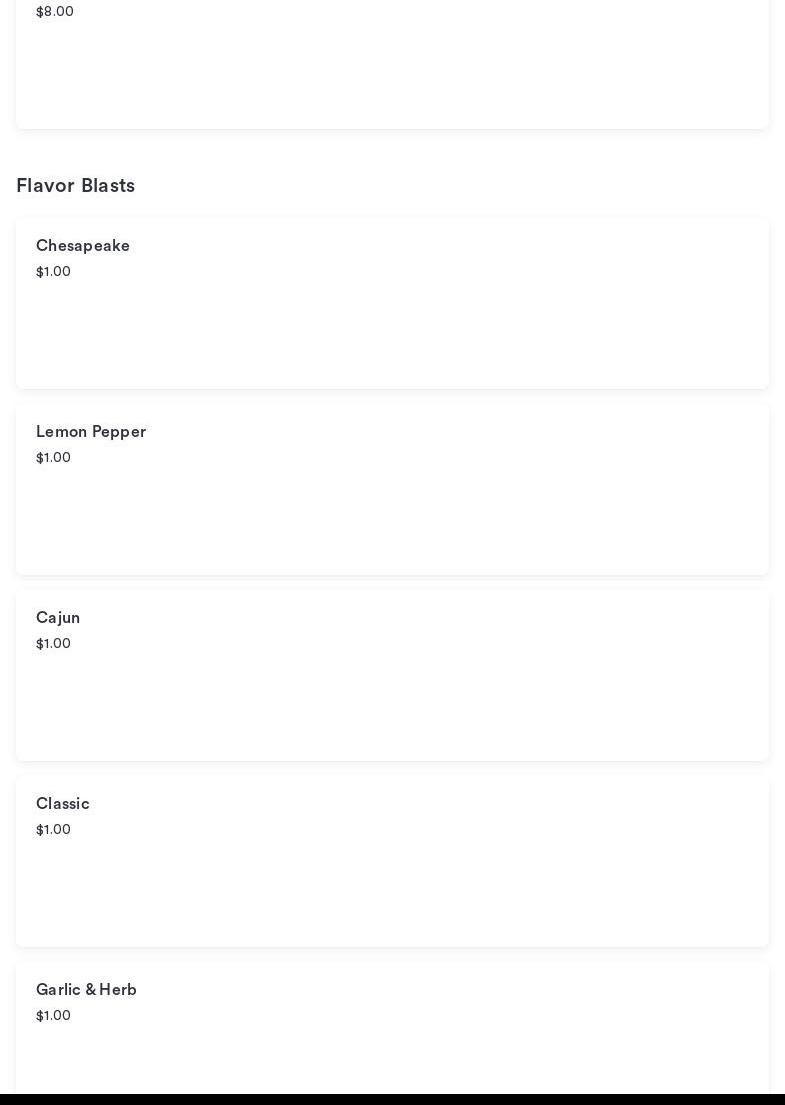
Task: Choose the Classic flavor blast card
Action: coord(392,861)
